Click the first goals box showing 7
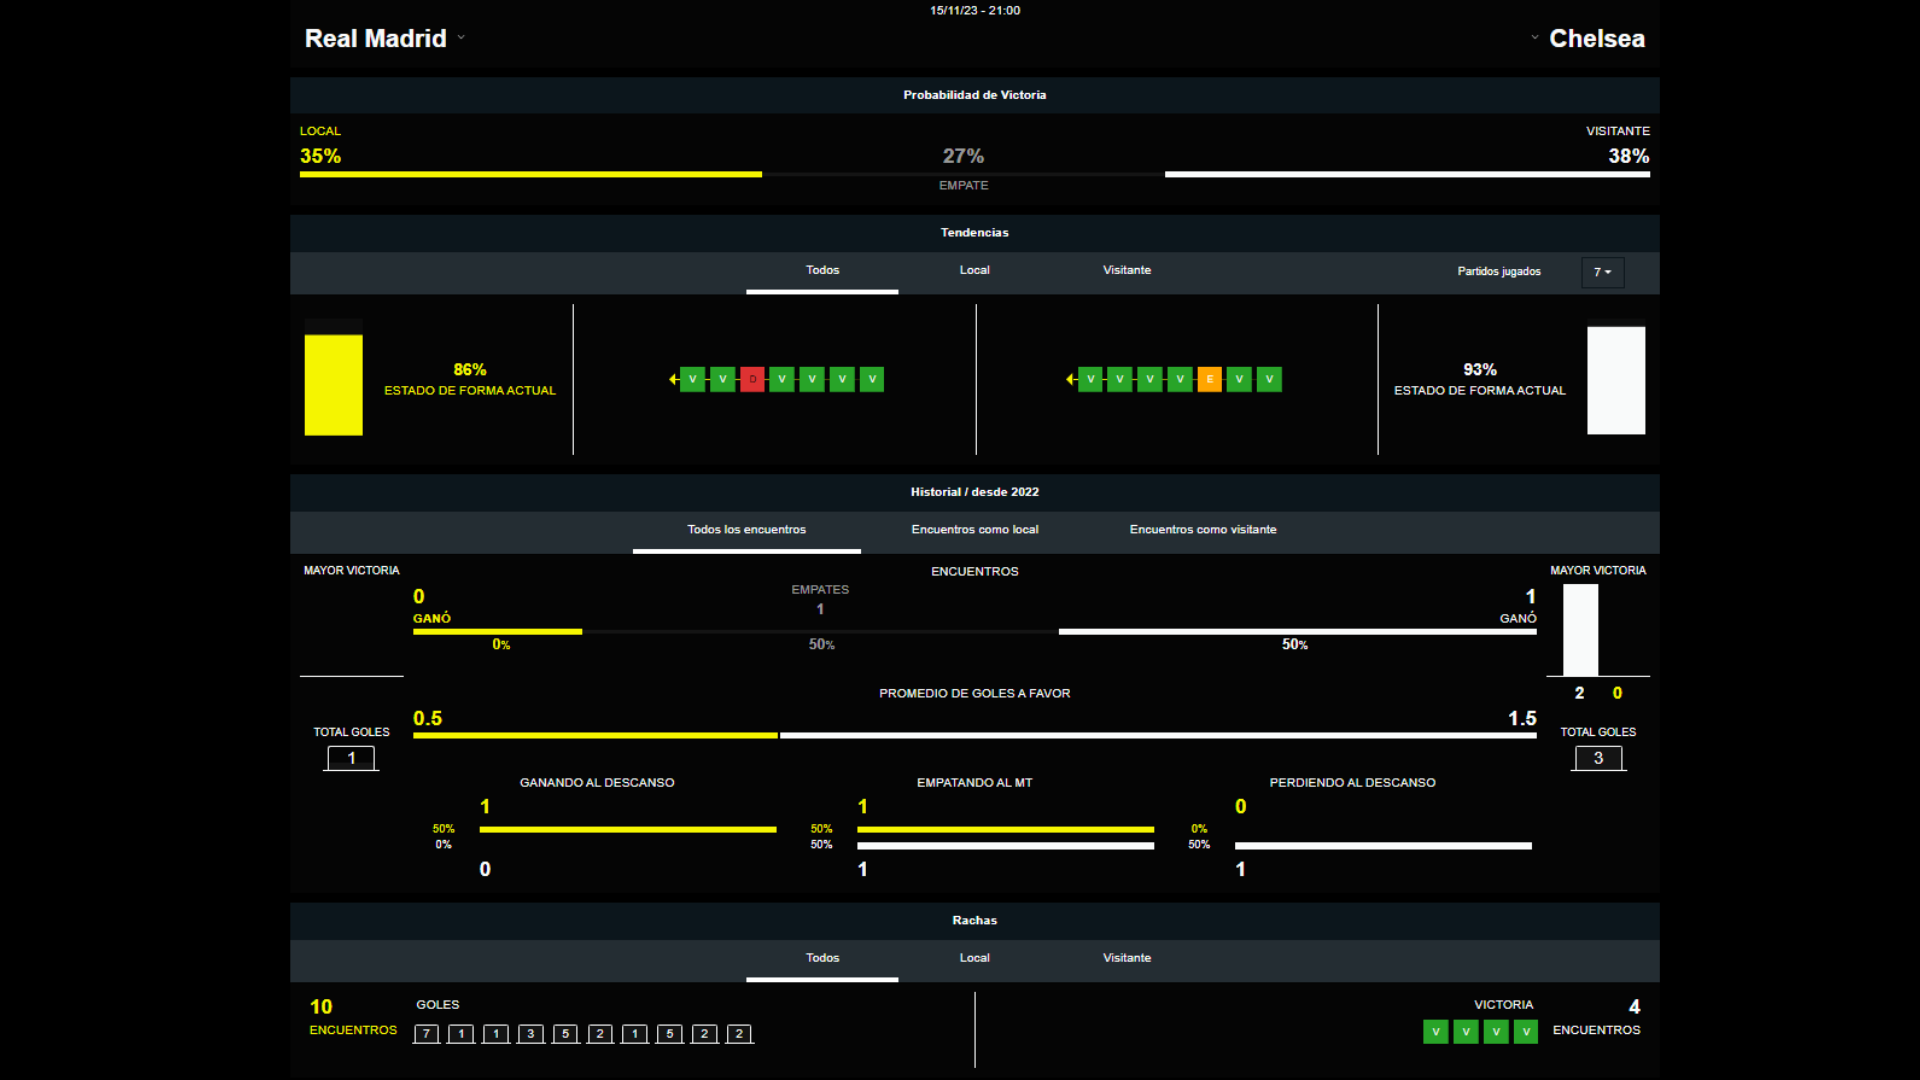 click(427, 1034)
